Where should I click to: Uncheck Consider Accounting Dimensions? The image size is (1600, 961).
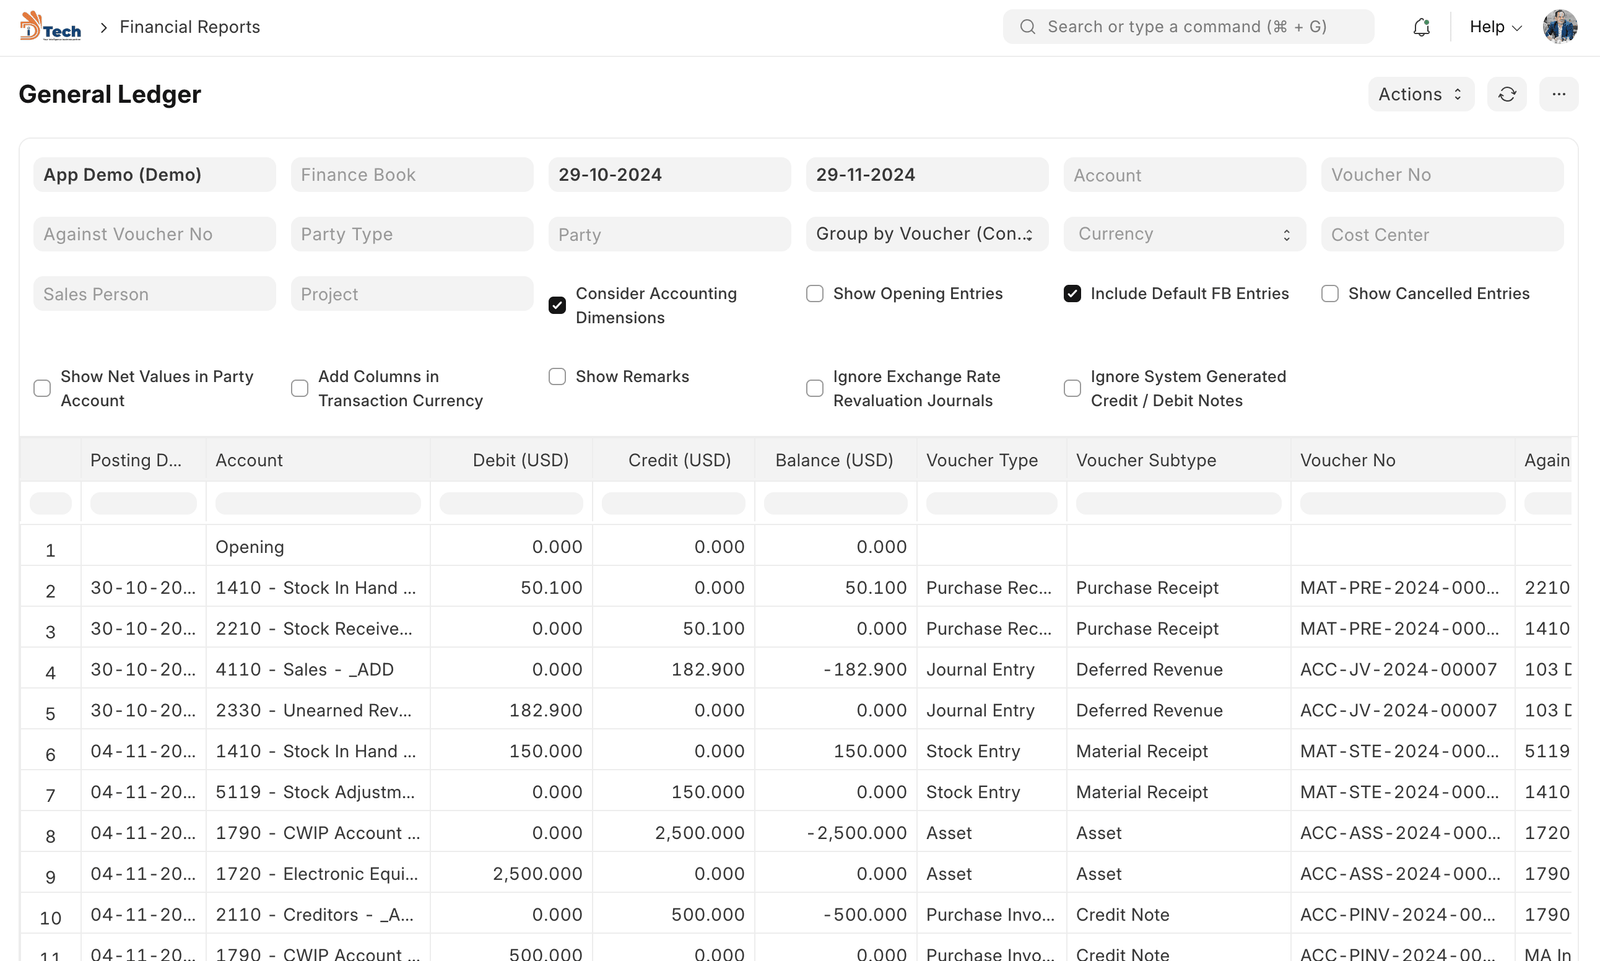[558, 305]
